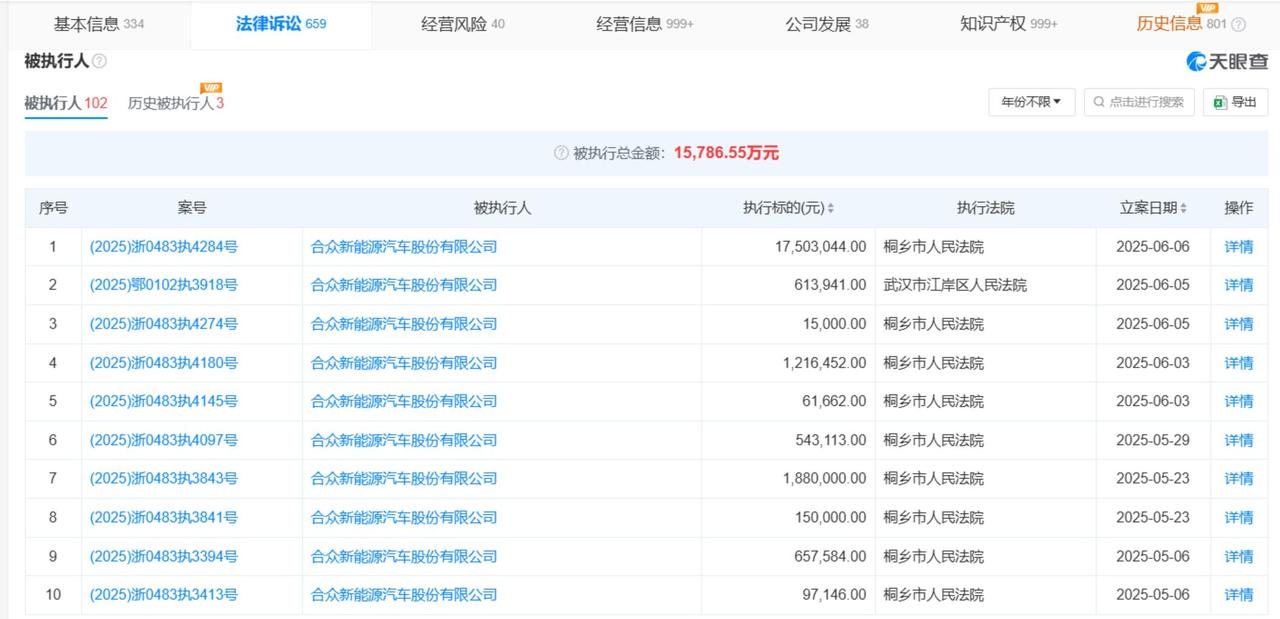The image size is (1280, 619).
Task: Click the 2025-05-29 filing date
Action: pyautogui.click(x=1153, y=440)
